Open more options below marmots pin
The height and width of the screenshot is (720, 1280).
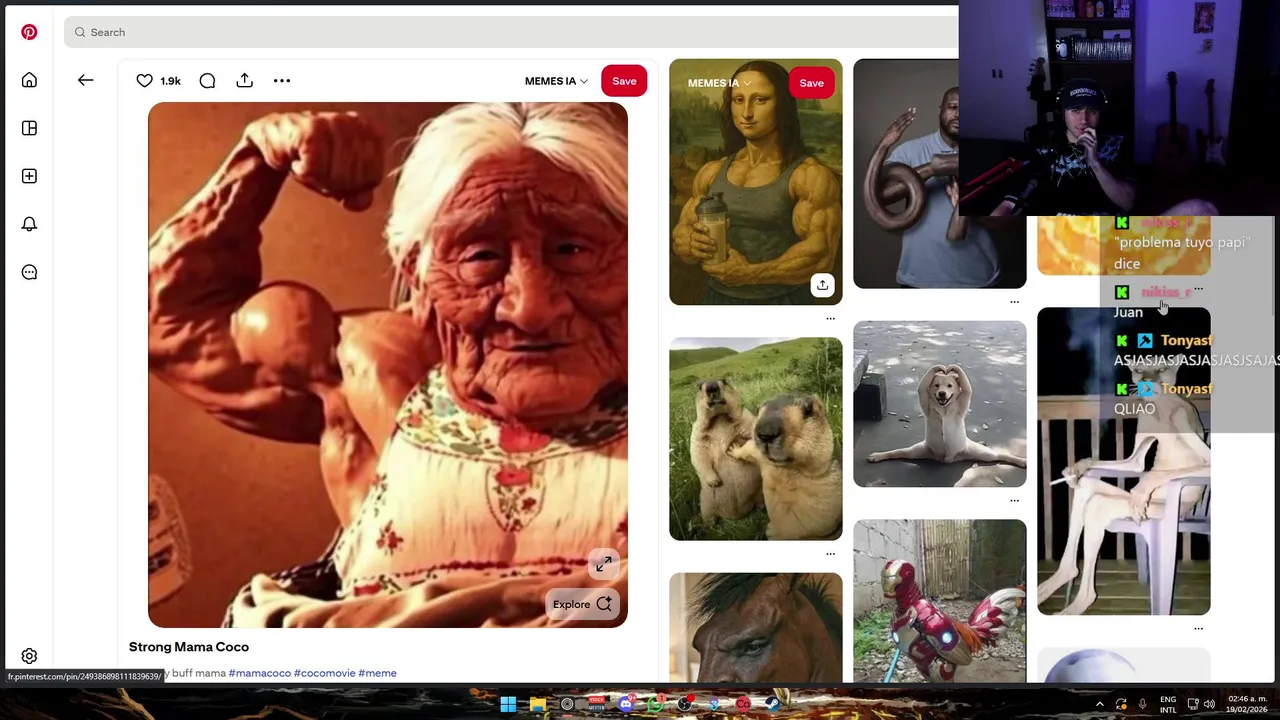click(830, 553)
